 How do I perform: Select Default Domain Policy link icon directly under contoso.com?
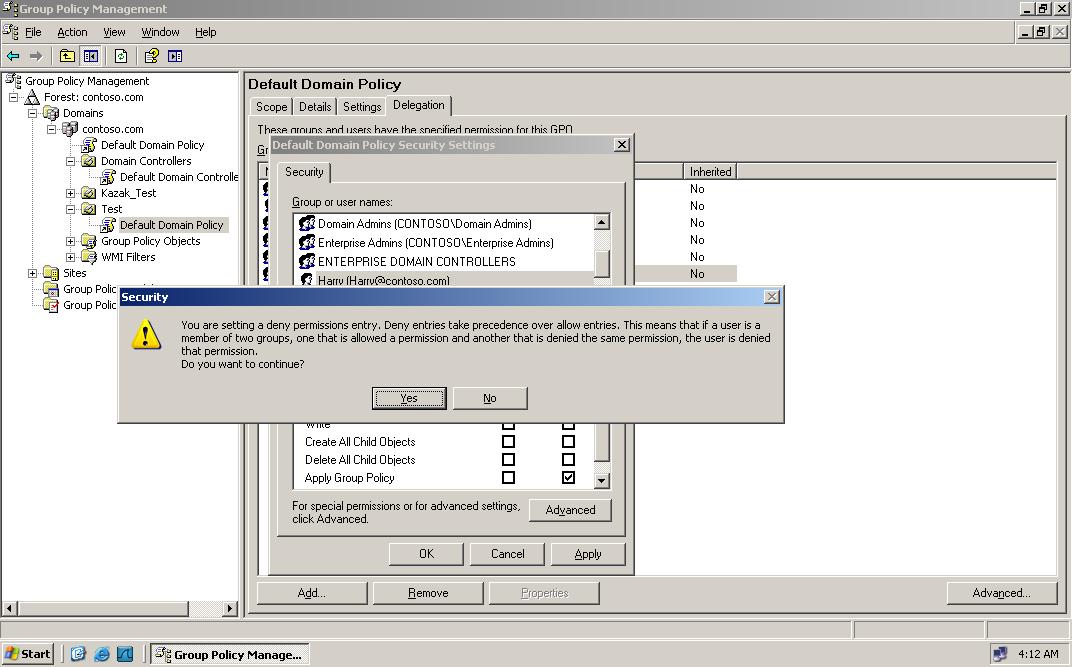(89, 145)
